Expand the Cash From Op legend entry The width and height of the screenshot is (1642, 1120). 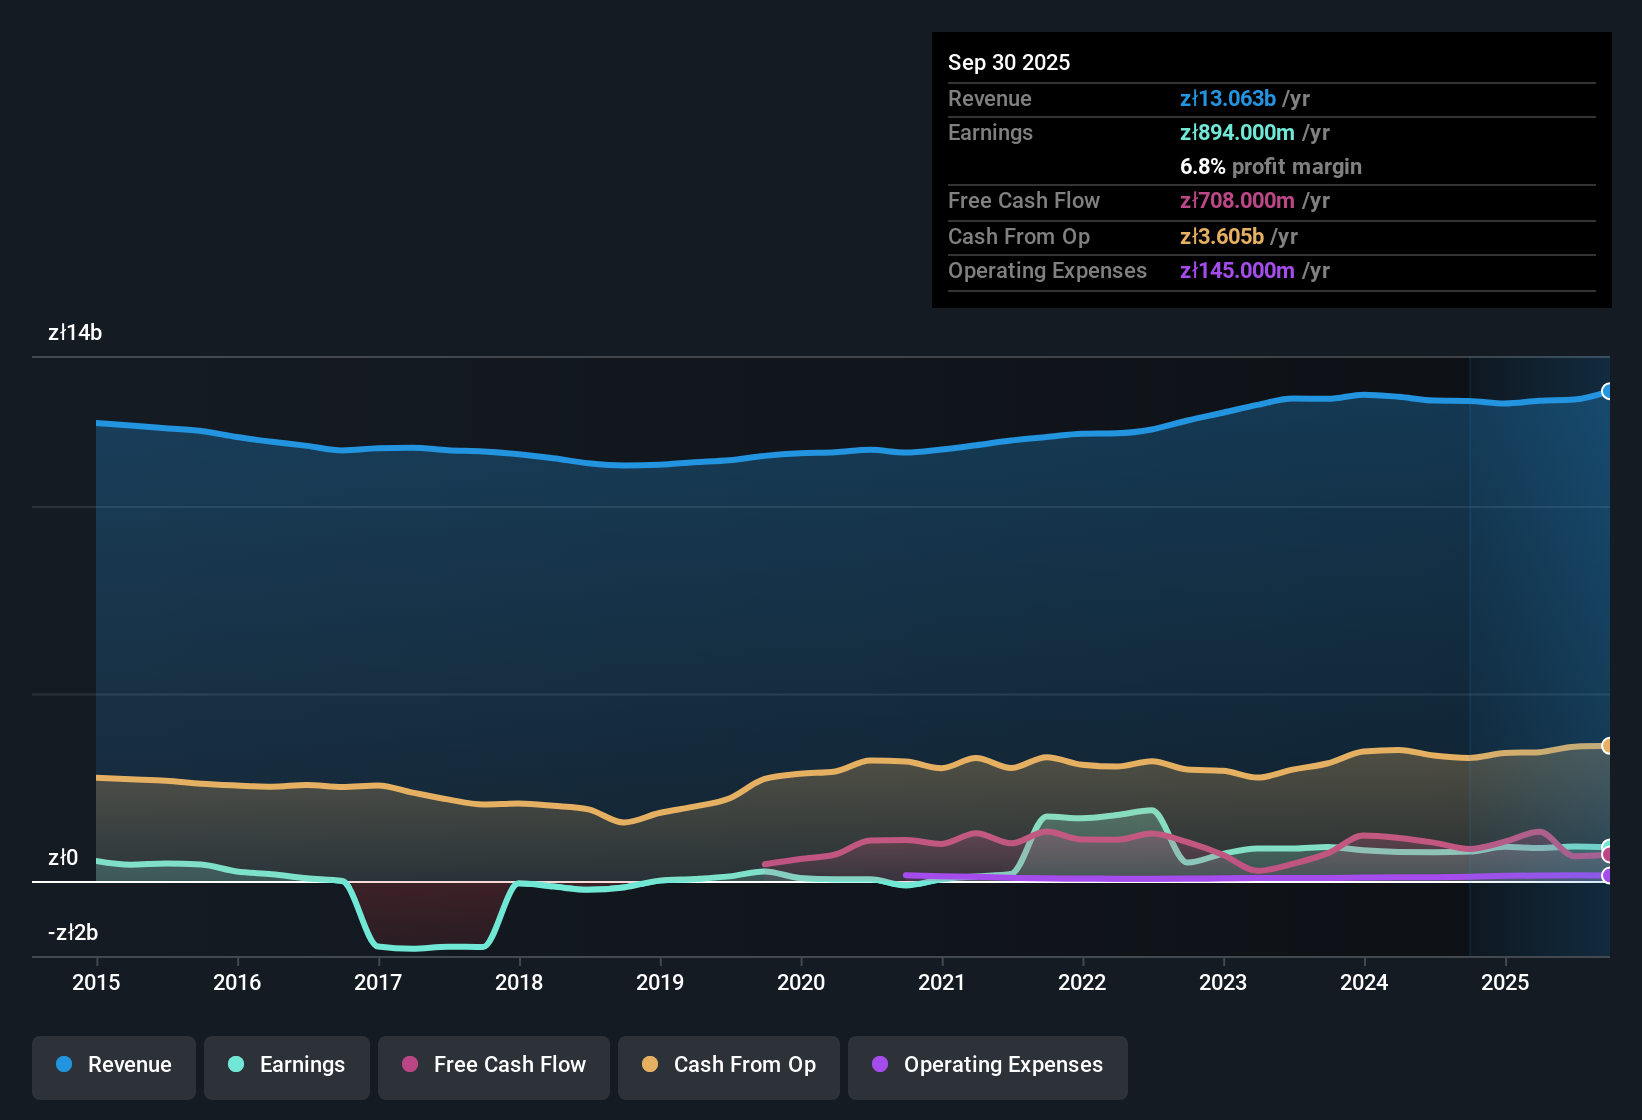(x=728, y=1065)
